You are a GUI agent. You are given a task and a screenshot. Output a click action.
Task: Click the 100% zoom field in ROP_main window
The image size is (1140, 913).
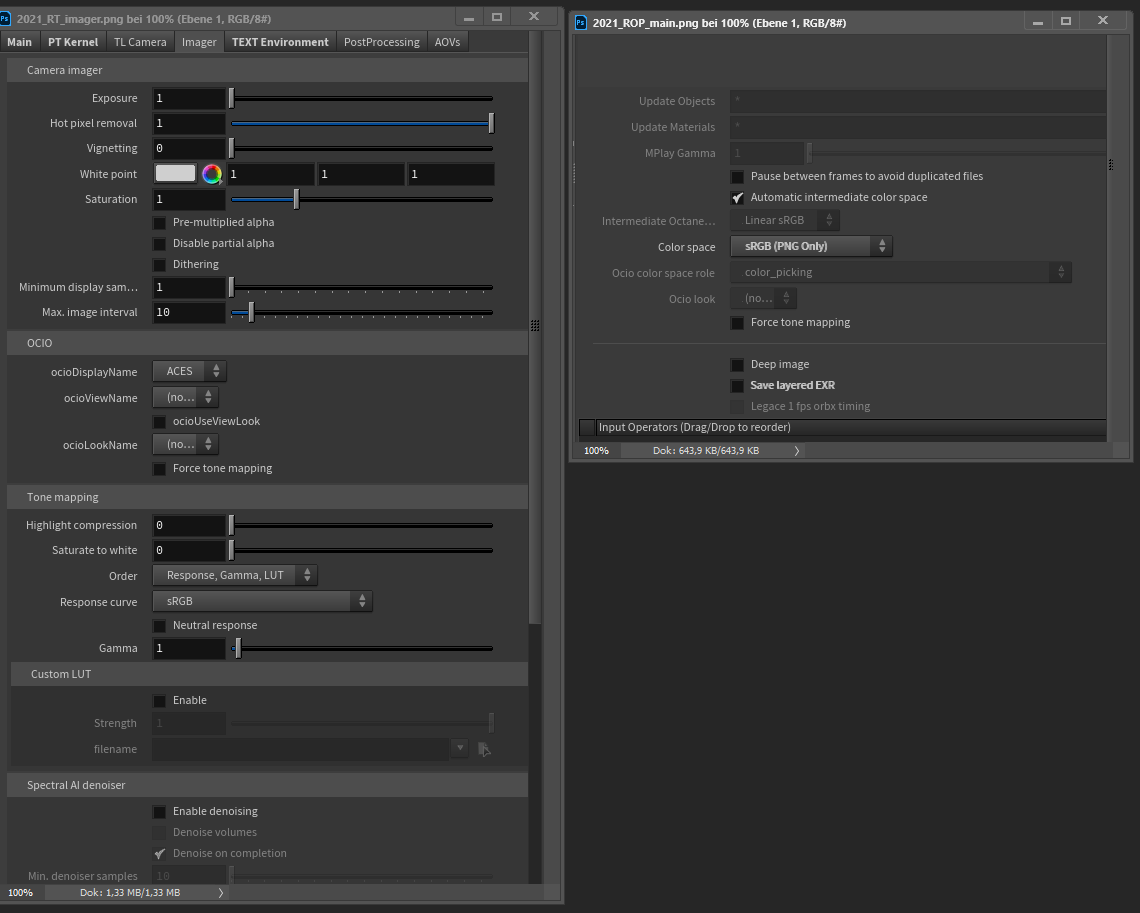pyautogui.click(x=596, y=451)
